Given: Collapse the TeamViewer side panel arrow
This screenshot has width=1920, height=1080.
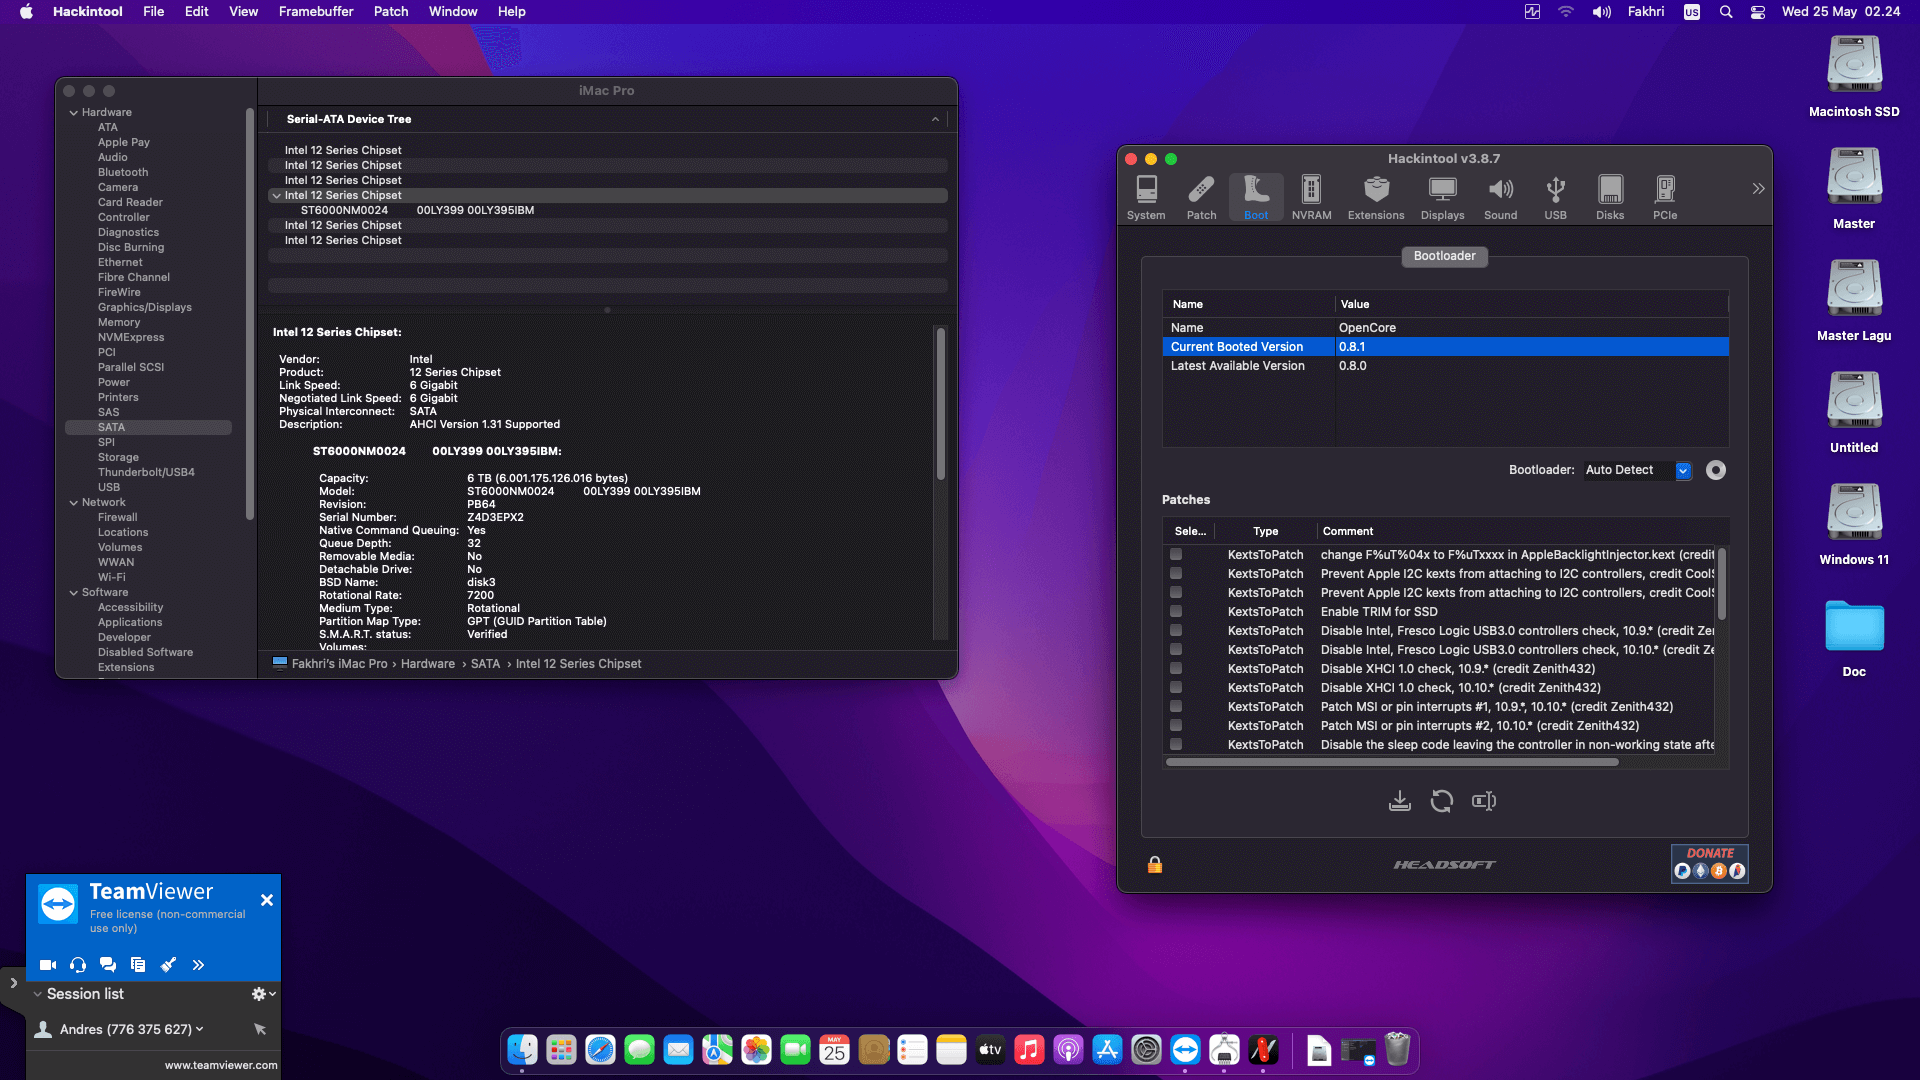Looking at the screenshot, I should (13, 983).
